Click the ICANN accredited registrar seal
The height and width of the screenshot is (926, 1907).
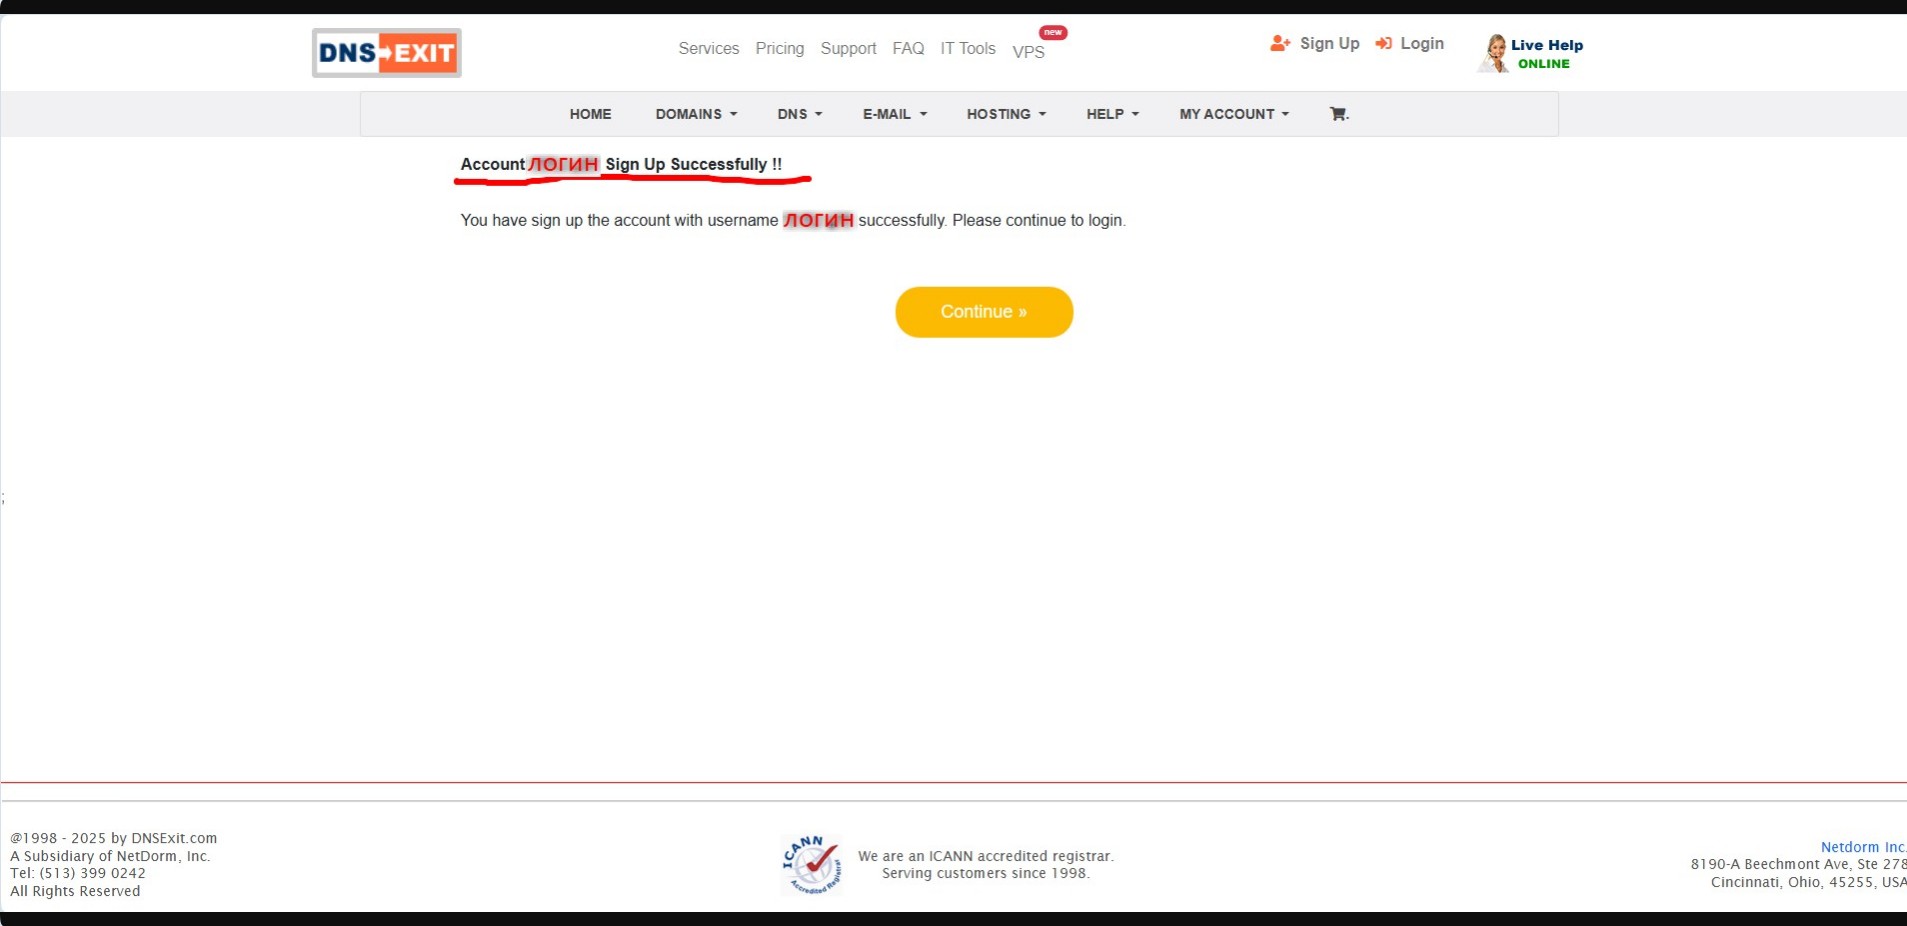tap(811, 862)
